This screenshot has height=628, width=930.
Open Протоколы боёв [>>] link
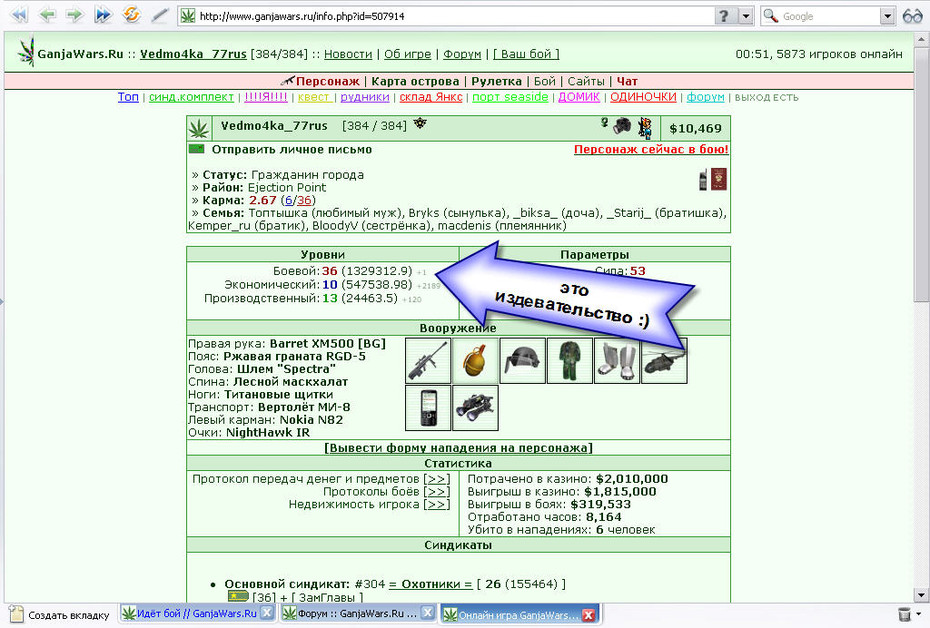coord(437,492)
